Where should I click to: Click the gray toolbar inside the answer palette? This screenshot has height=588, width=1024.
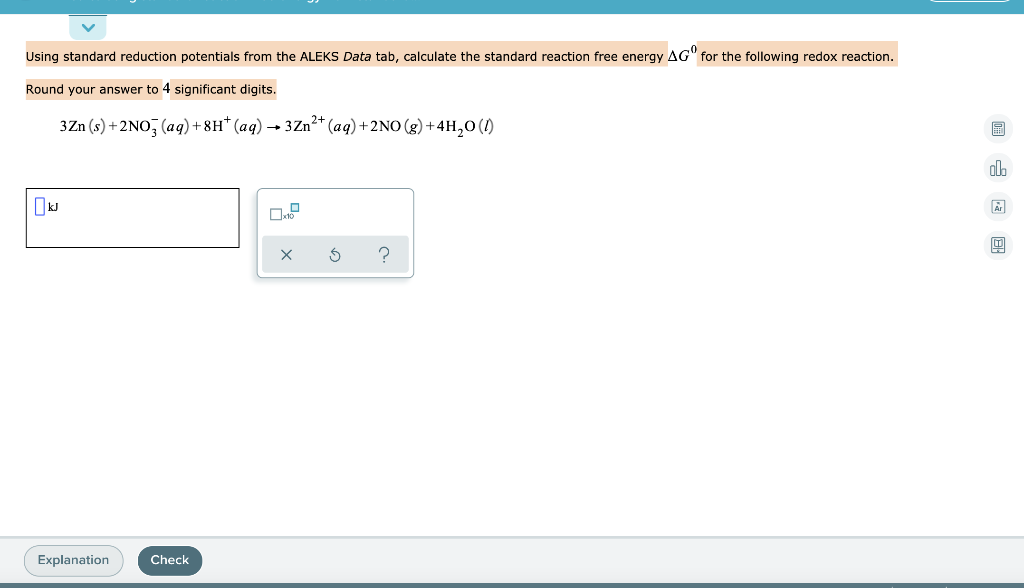pyautogui.click(x=335, y=254)
